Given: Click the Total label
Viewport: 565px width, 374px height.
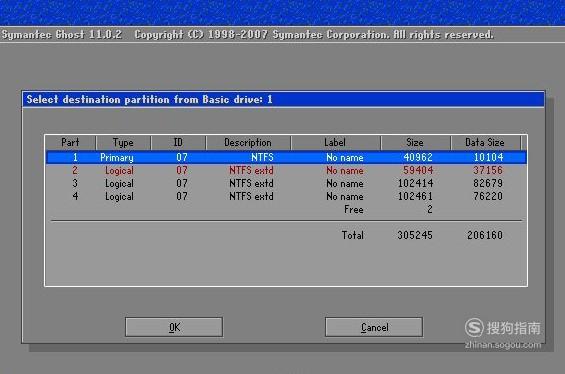Looking at the screenshot, I should [x=352, y=235].
